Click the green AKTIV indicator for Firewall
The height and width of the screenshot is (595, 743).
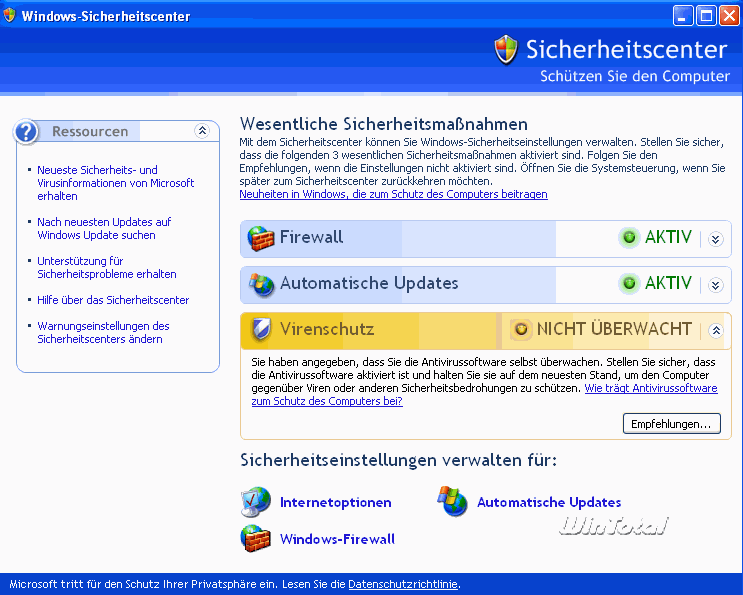(x=629, y=237)
